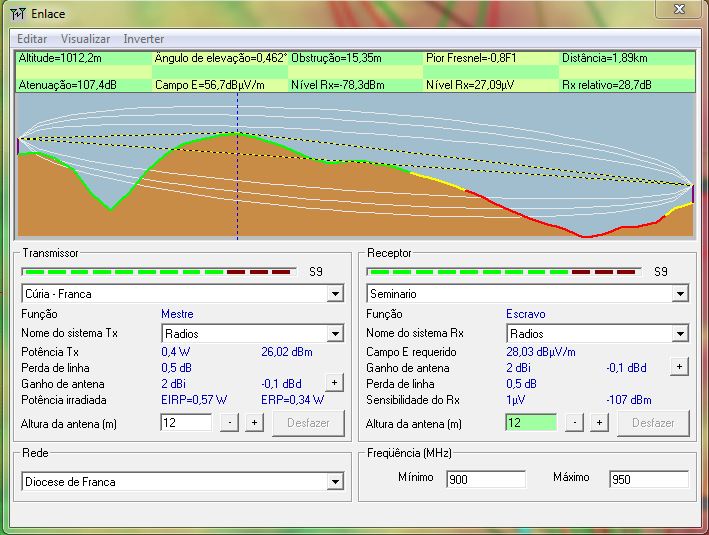This screenshot has width=709, height=535.
Task: Click the Mestre function value
Action: (x=177, y=314)
